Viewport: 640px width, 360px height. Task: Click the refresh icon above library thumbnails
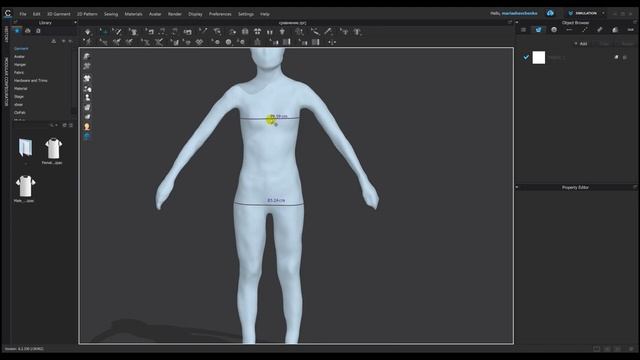click(64, 125)
